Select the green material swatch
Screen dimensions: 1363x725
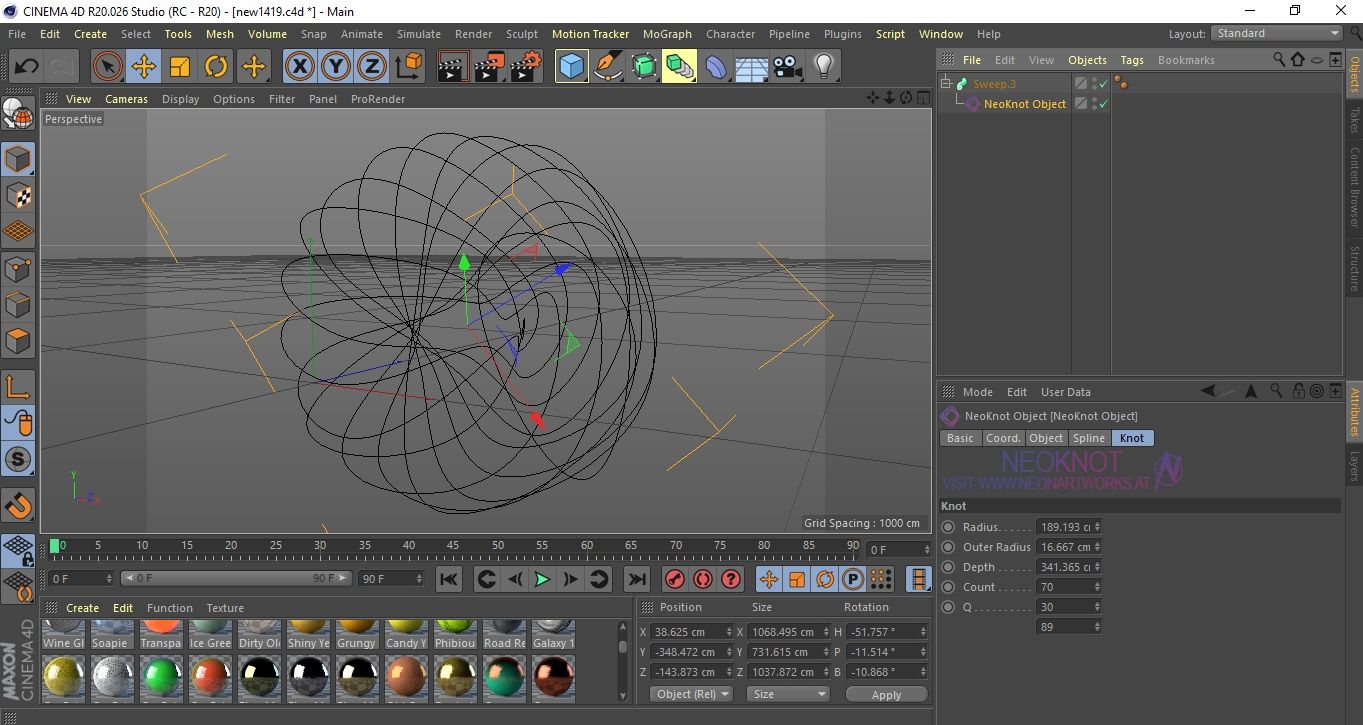click(x=159, y=677)
